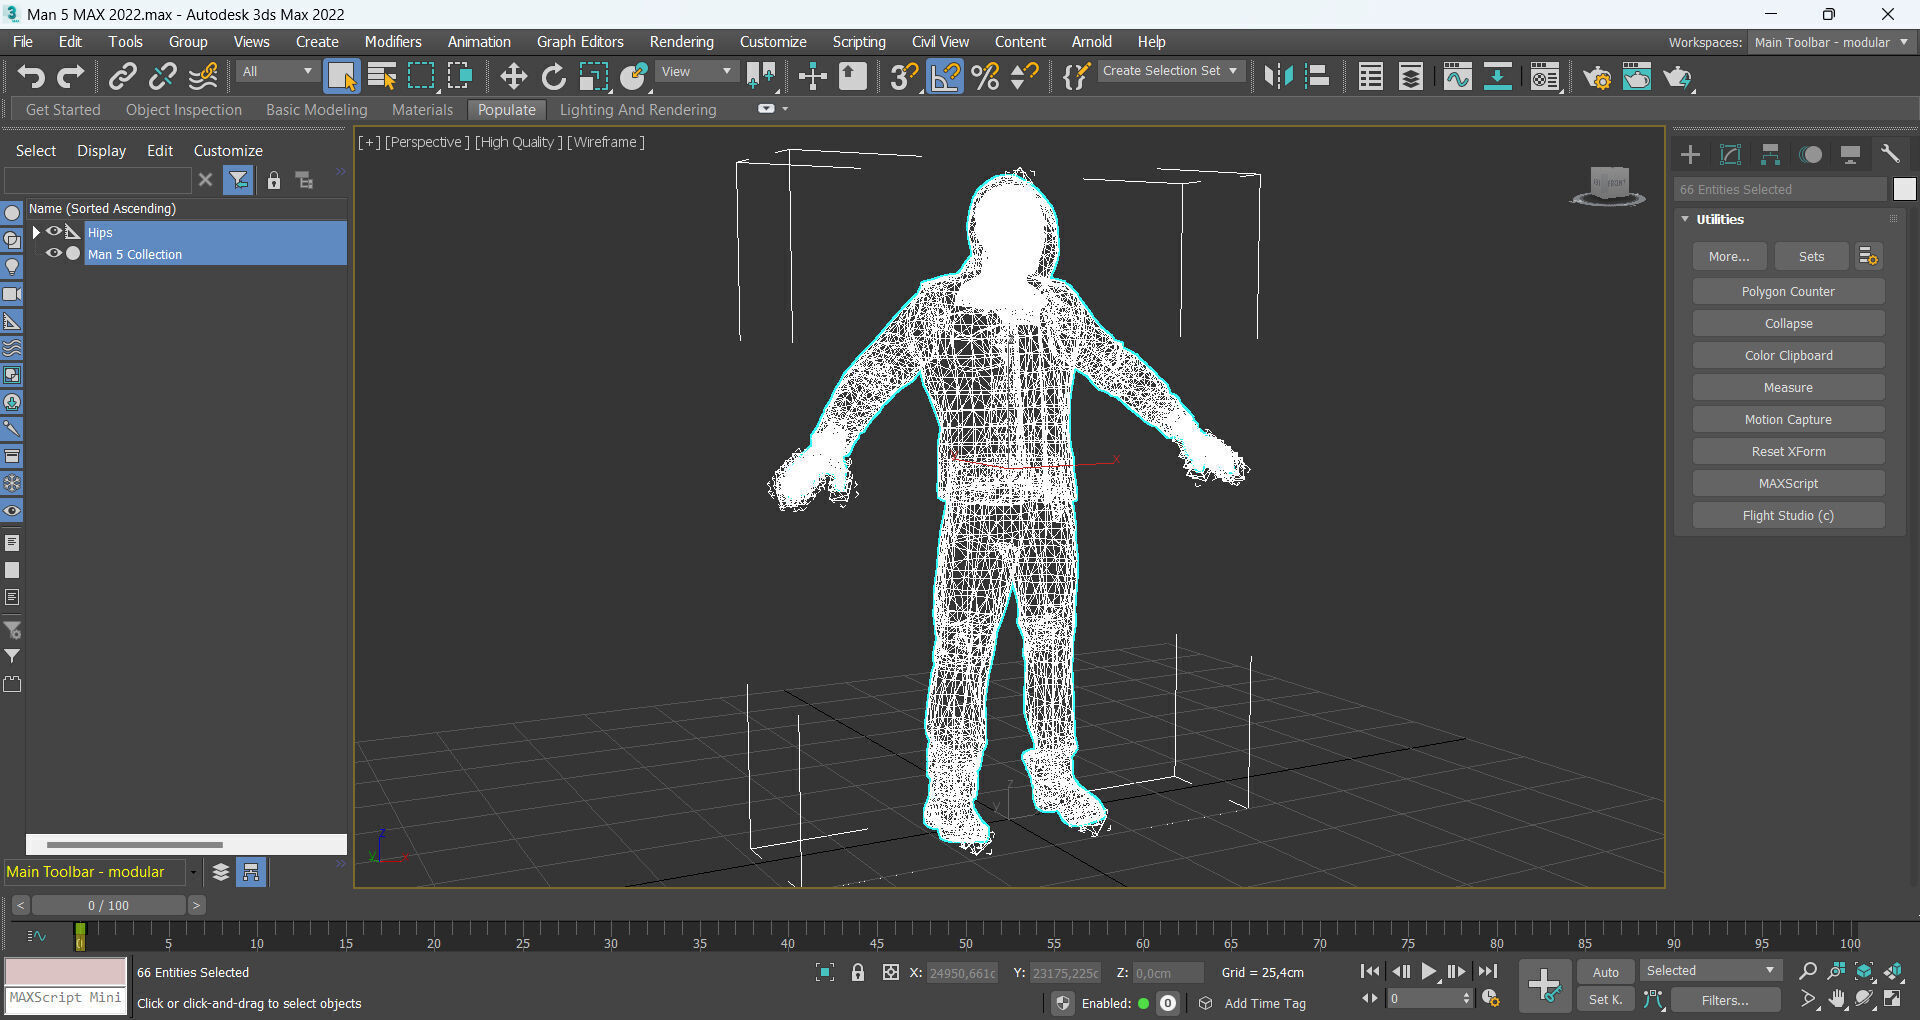Click the time slider 0 / 100 handle

(x=108, y=905)
